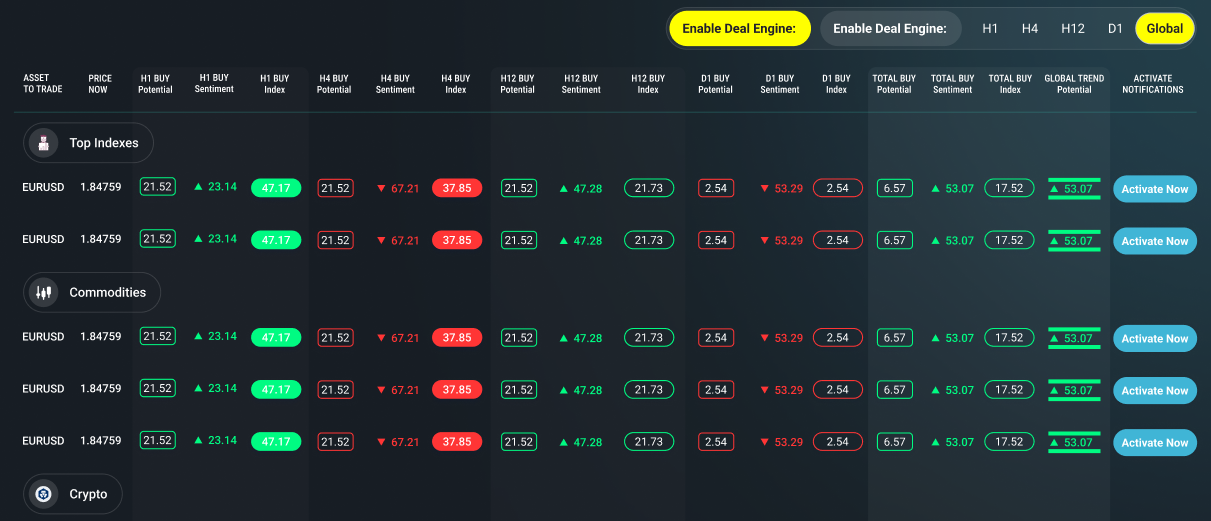Click the Crypto coin icon

point(43,494)
